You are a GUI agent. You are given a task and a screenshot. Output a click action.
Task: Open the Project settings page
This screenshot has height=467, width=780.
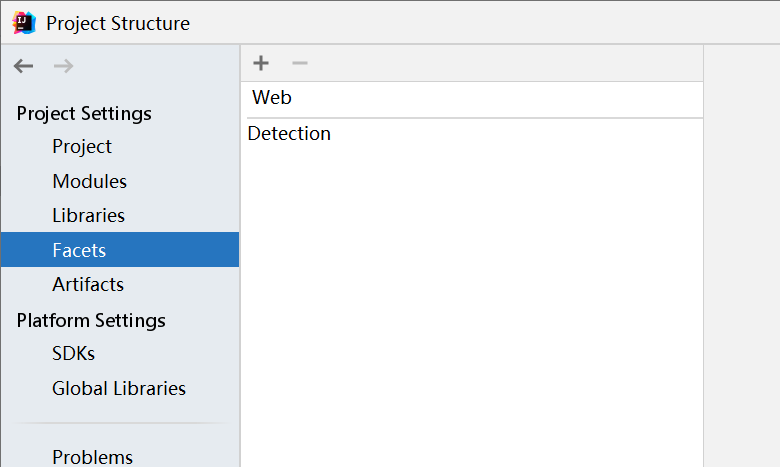click(82, 147)
